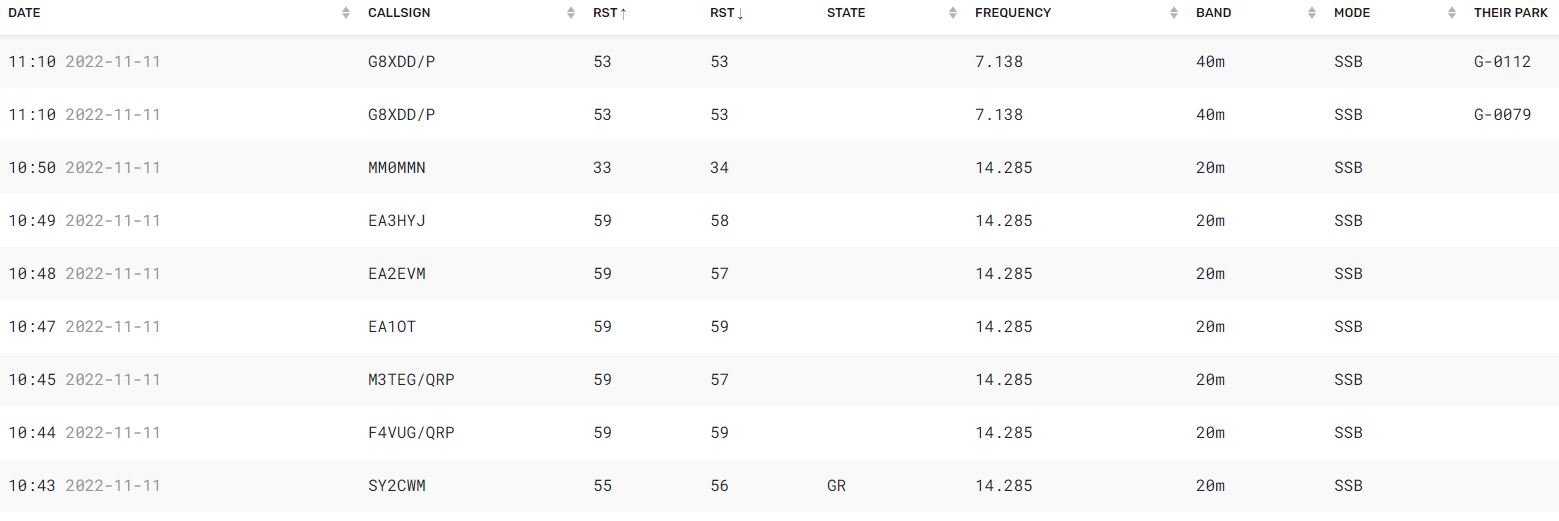Click the sort arrows beside FREQUENCY header
Viewport: 1559px width, 521px height.
[x=1174, y=13]
